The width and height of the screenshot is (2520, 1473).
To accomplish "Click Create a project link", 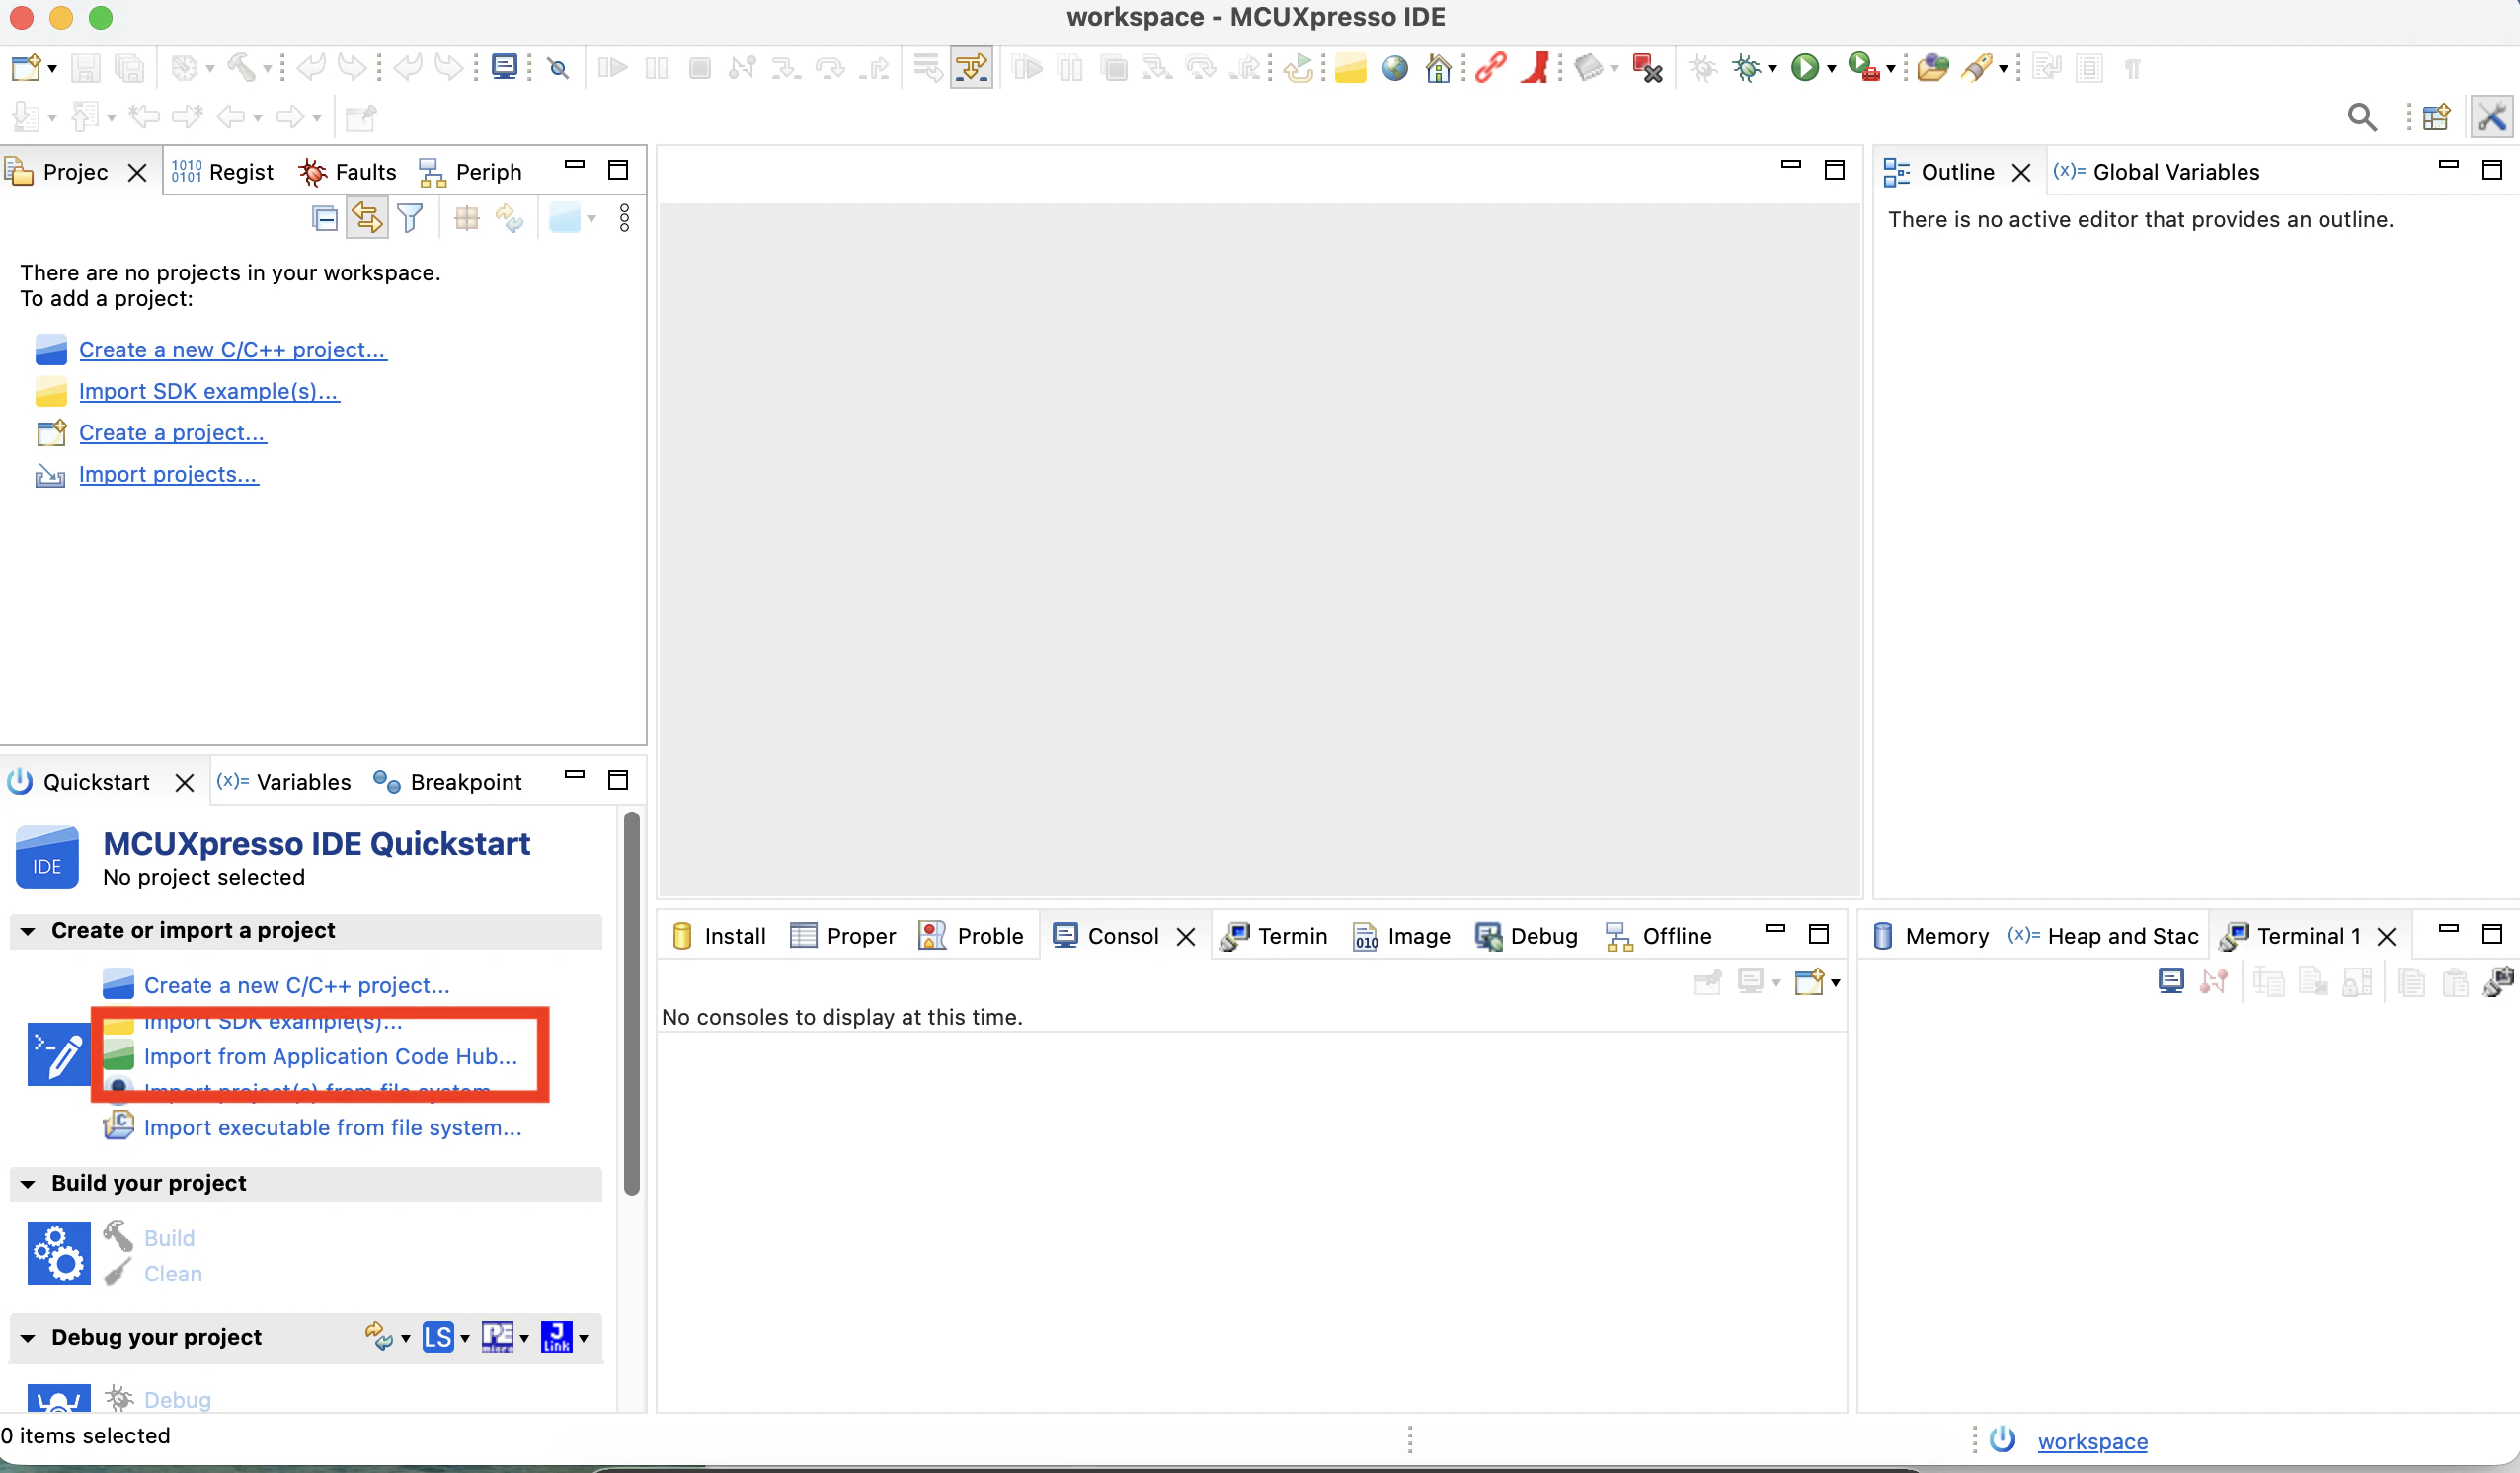I will [x=173, y=433].
